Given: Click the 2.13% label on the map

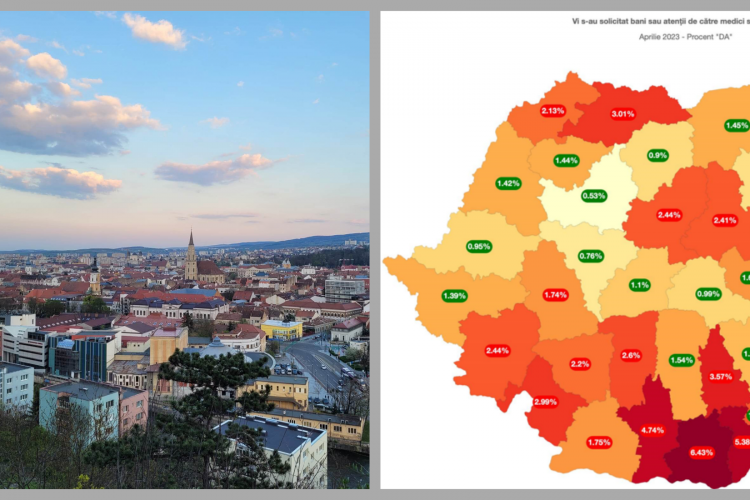Looking at the screenshot, I should (553, 111).
